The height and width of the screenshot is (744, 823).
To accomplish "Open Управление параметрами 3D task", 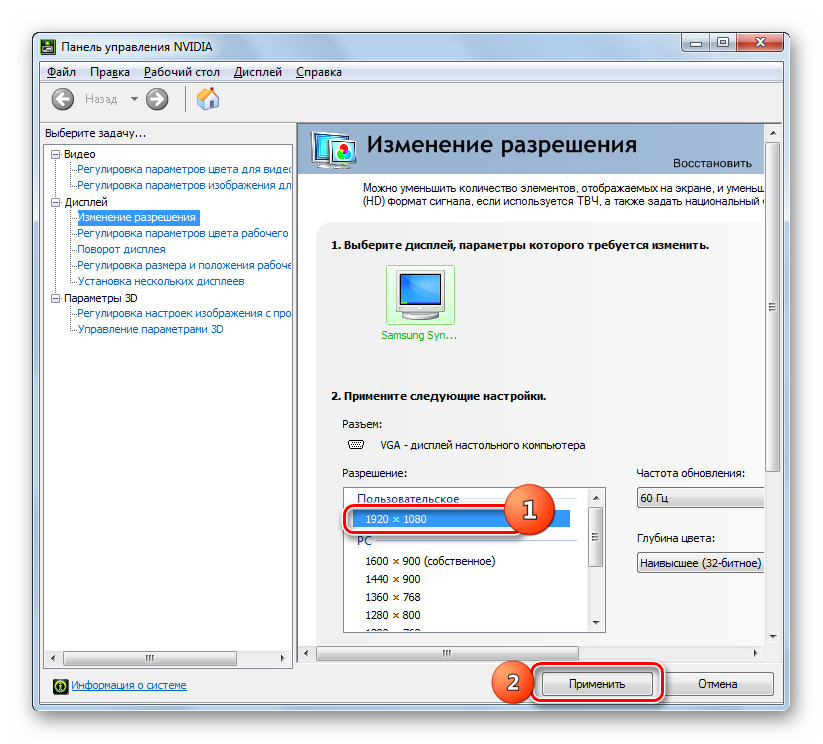I will pyautogui.click(x=151, y=329).
